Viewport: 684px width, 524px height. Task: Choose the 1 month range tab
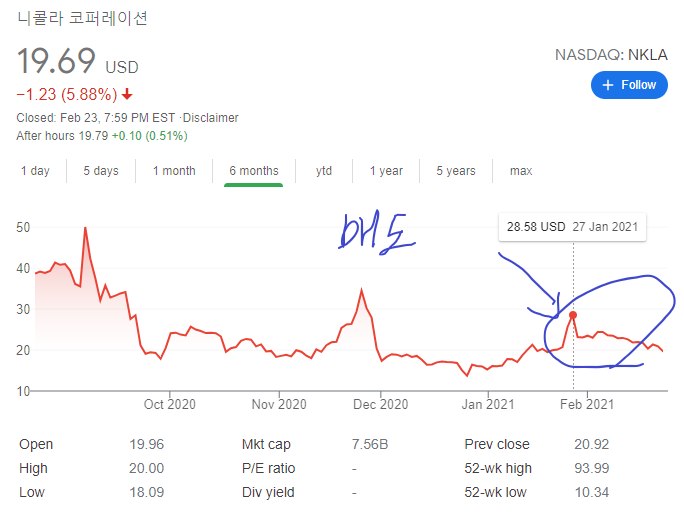pos(174,171)
